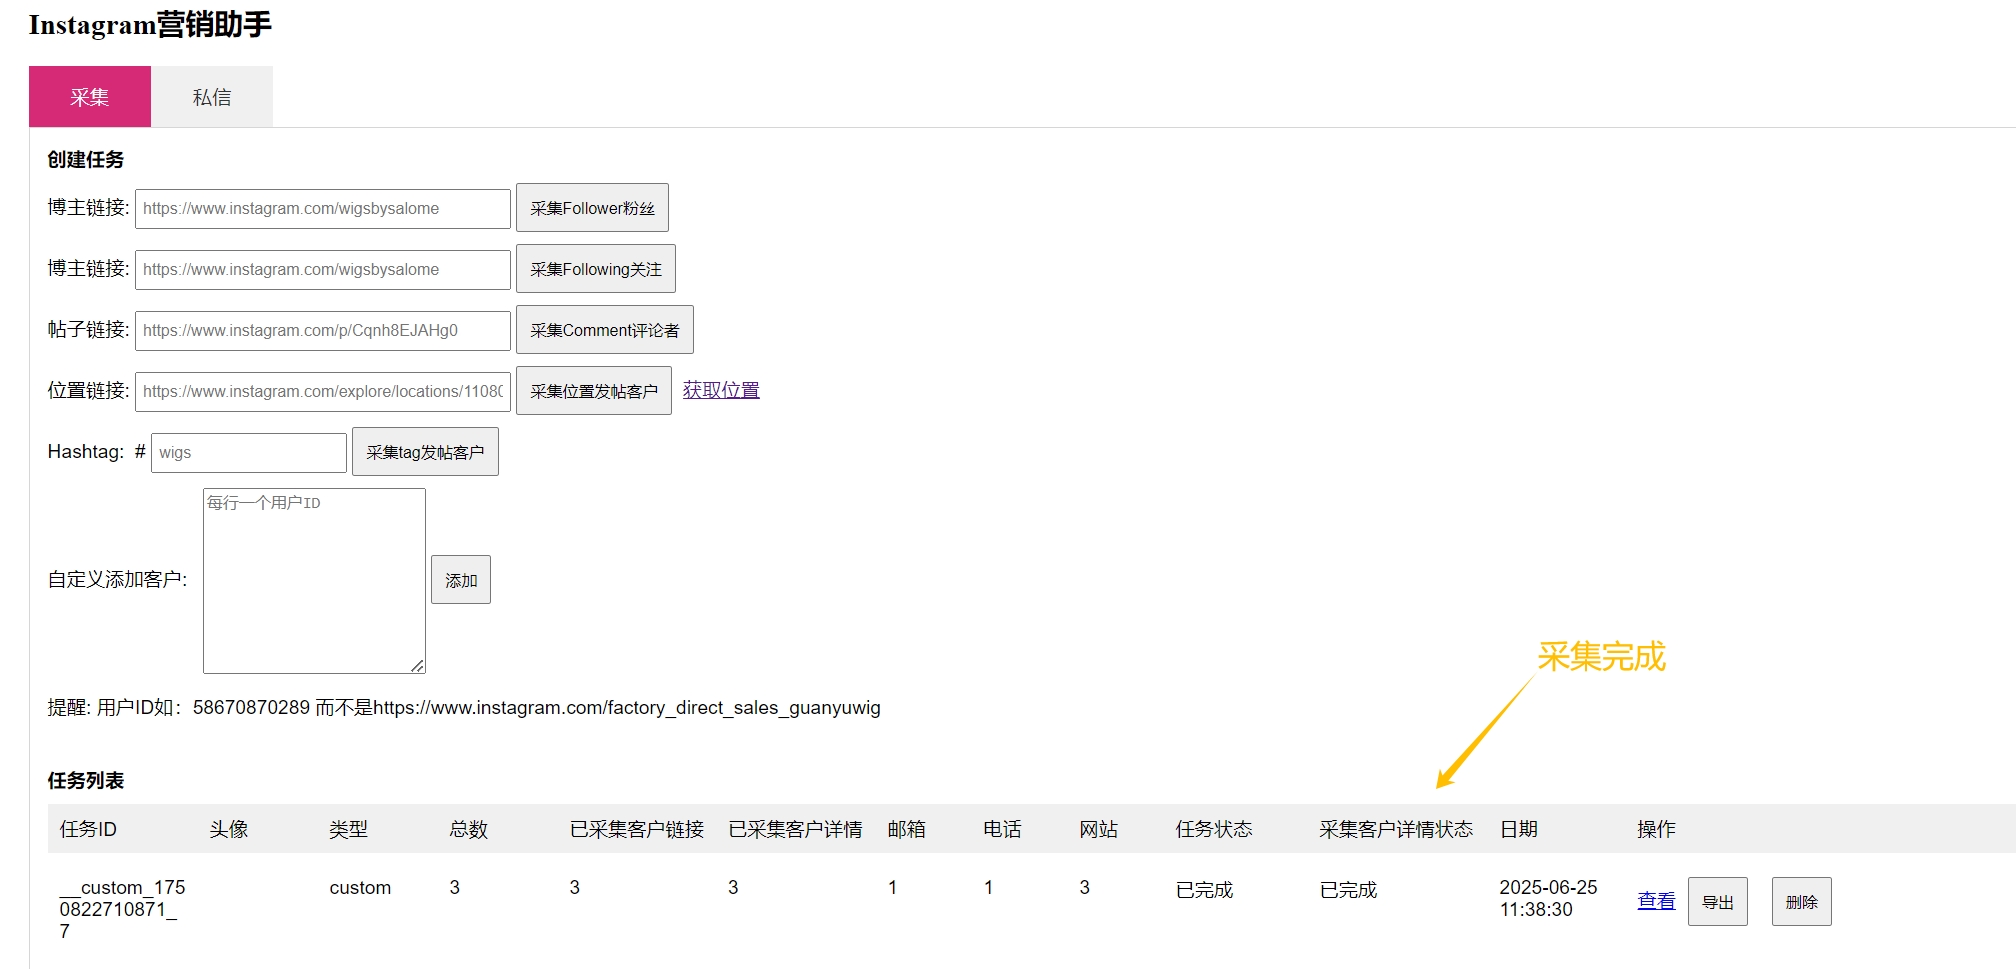Focus the 博主链接 input beside 采集Following关注

[x=323, y=269]
